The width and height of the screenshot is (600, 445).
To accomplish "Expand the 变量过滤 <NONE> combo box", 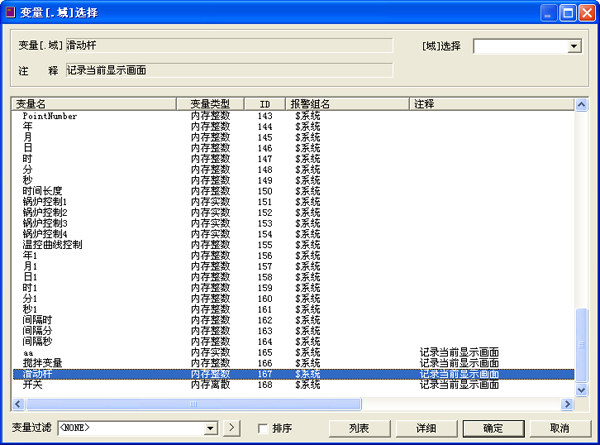I will pyautogui.click(x=210, y=428).
